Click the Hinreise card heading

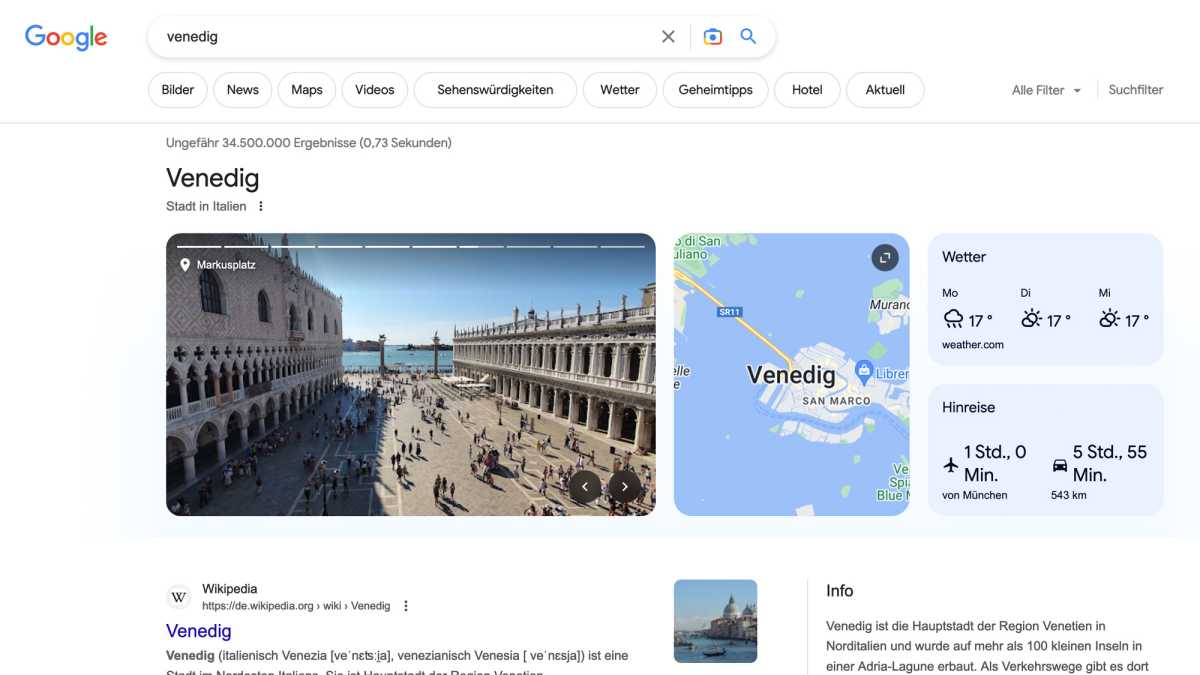968,408
